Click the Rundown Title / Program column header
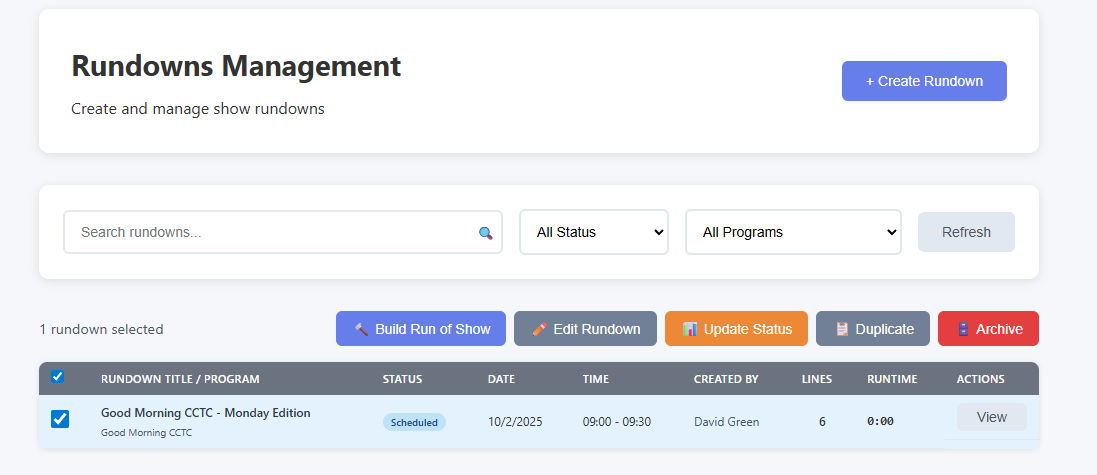This screenshot has height=475, width=1097. [180, 379]
